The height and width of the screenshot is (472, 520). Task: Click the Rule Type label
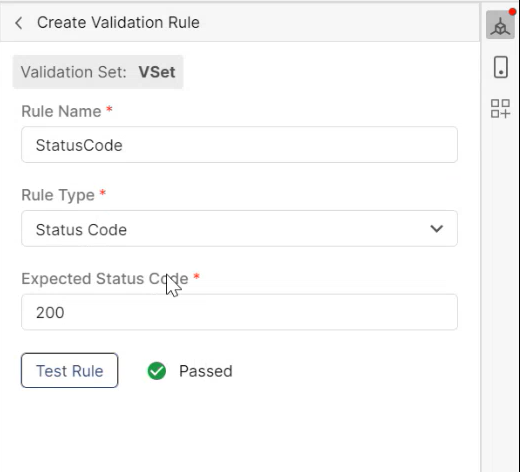pyautogui.click(x=58, y=195)
